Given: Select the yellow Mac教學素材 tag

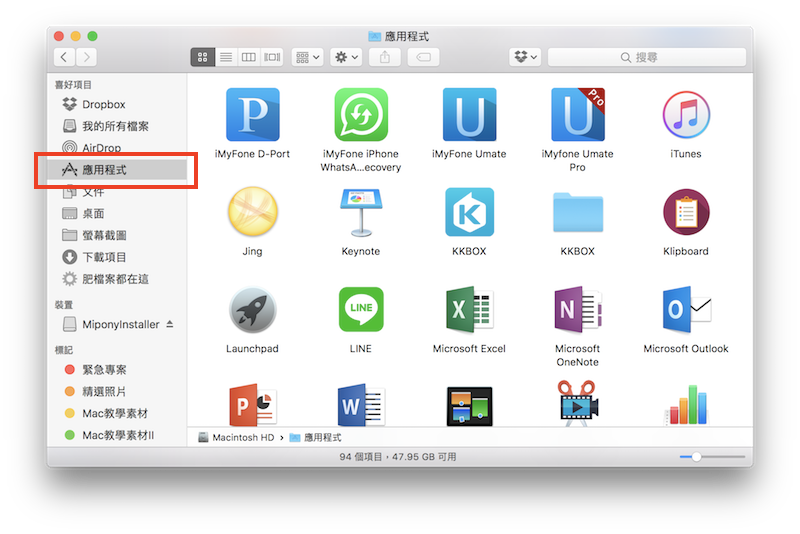Looking at the screenshot, I should point(117,413).
